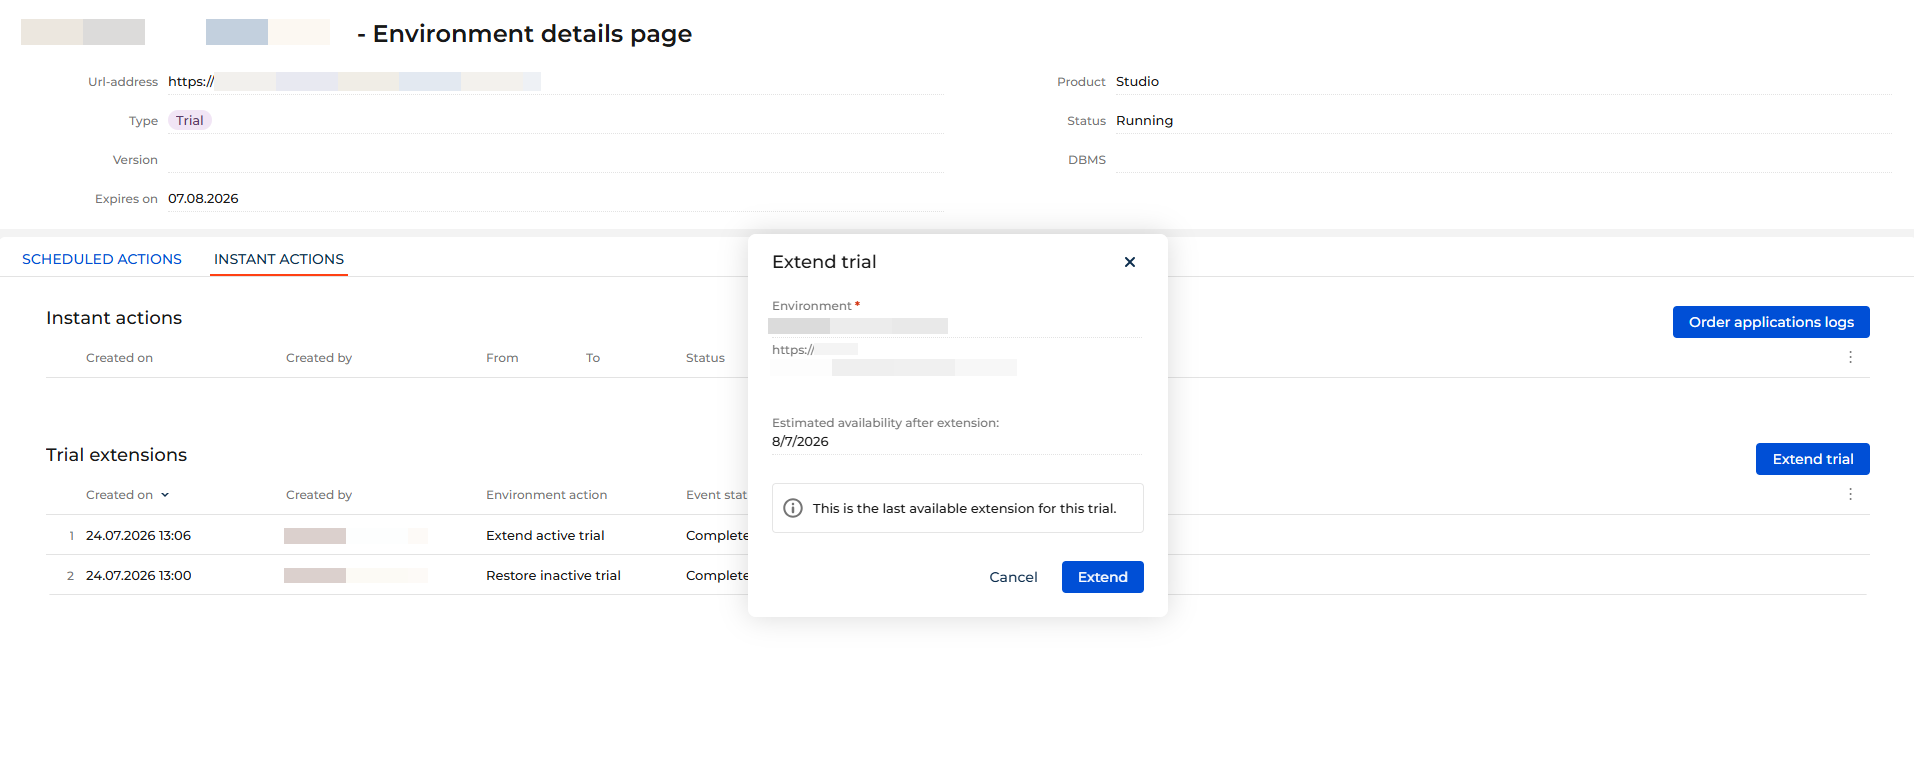Open the environment URL-address link
This screenshot has width=1914, height=764.
coord(354,82)
